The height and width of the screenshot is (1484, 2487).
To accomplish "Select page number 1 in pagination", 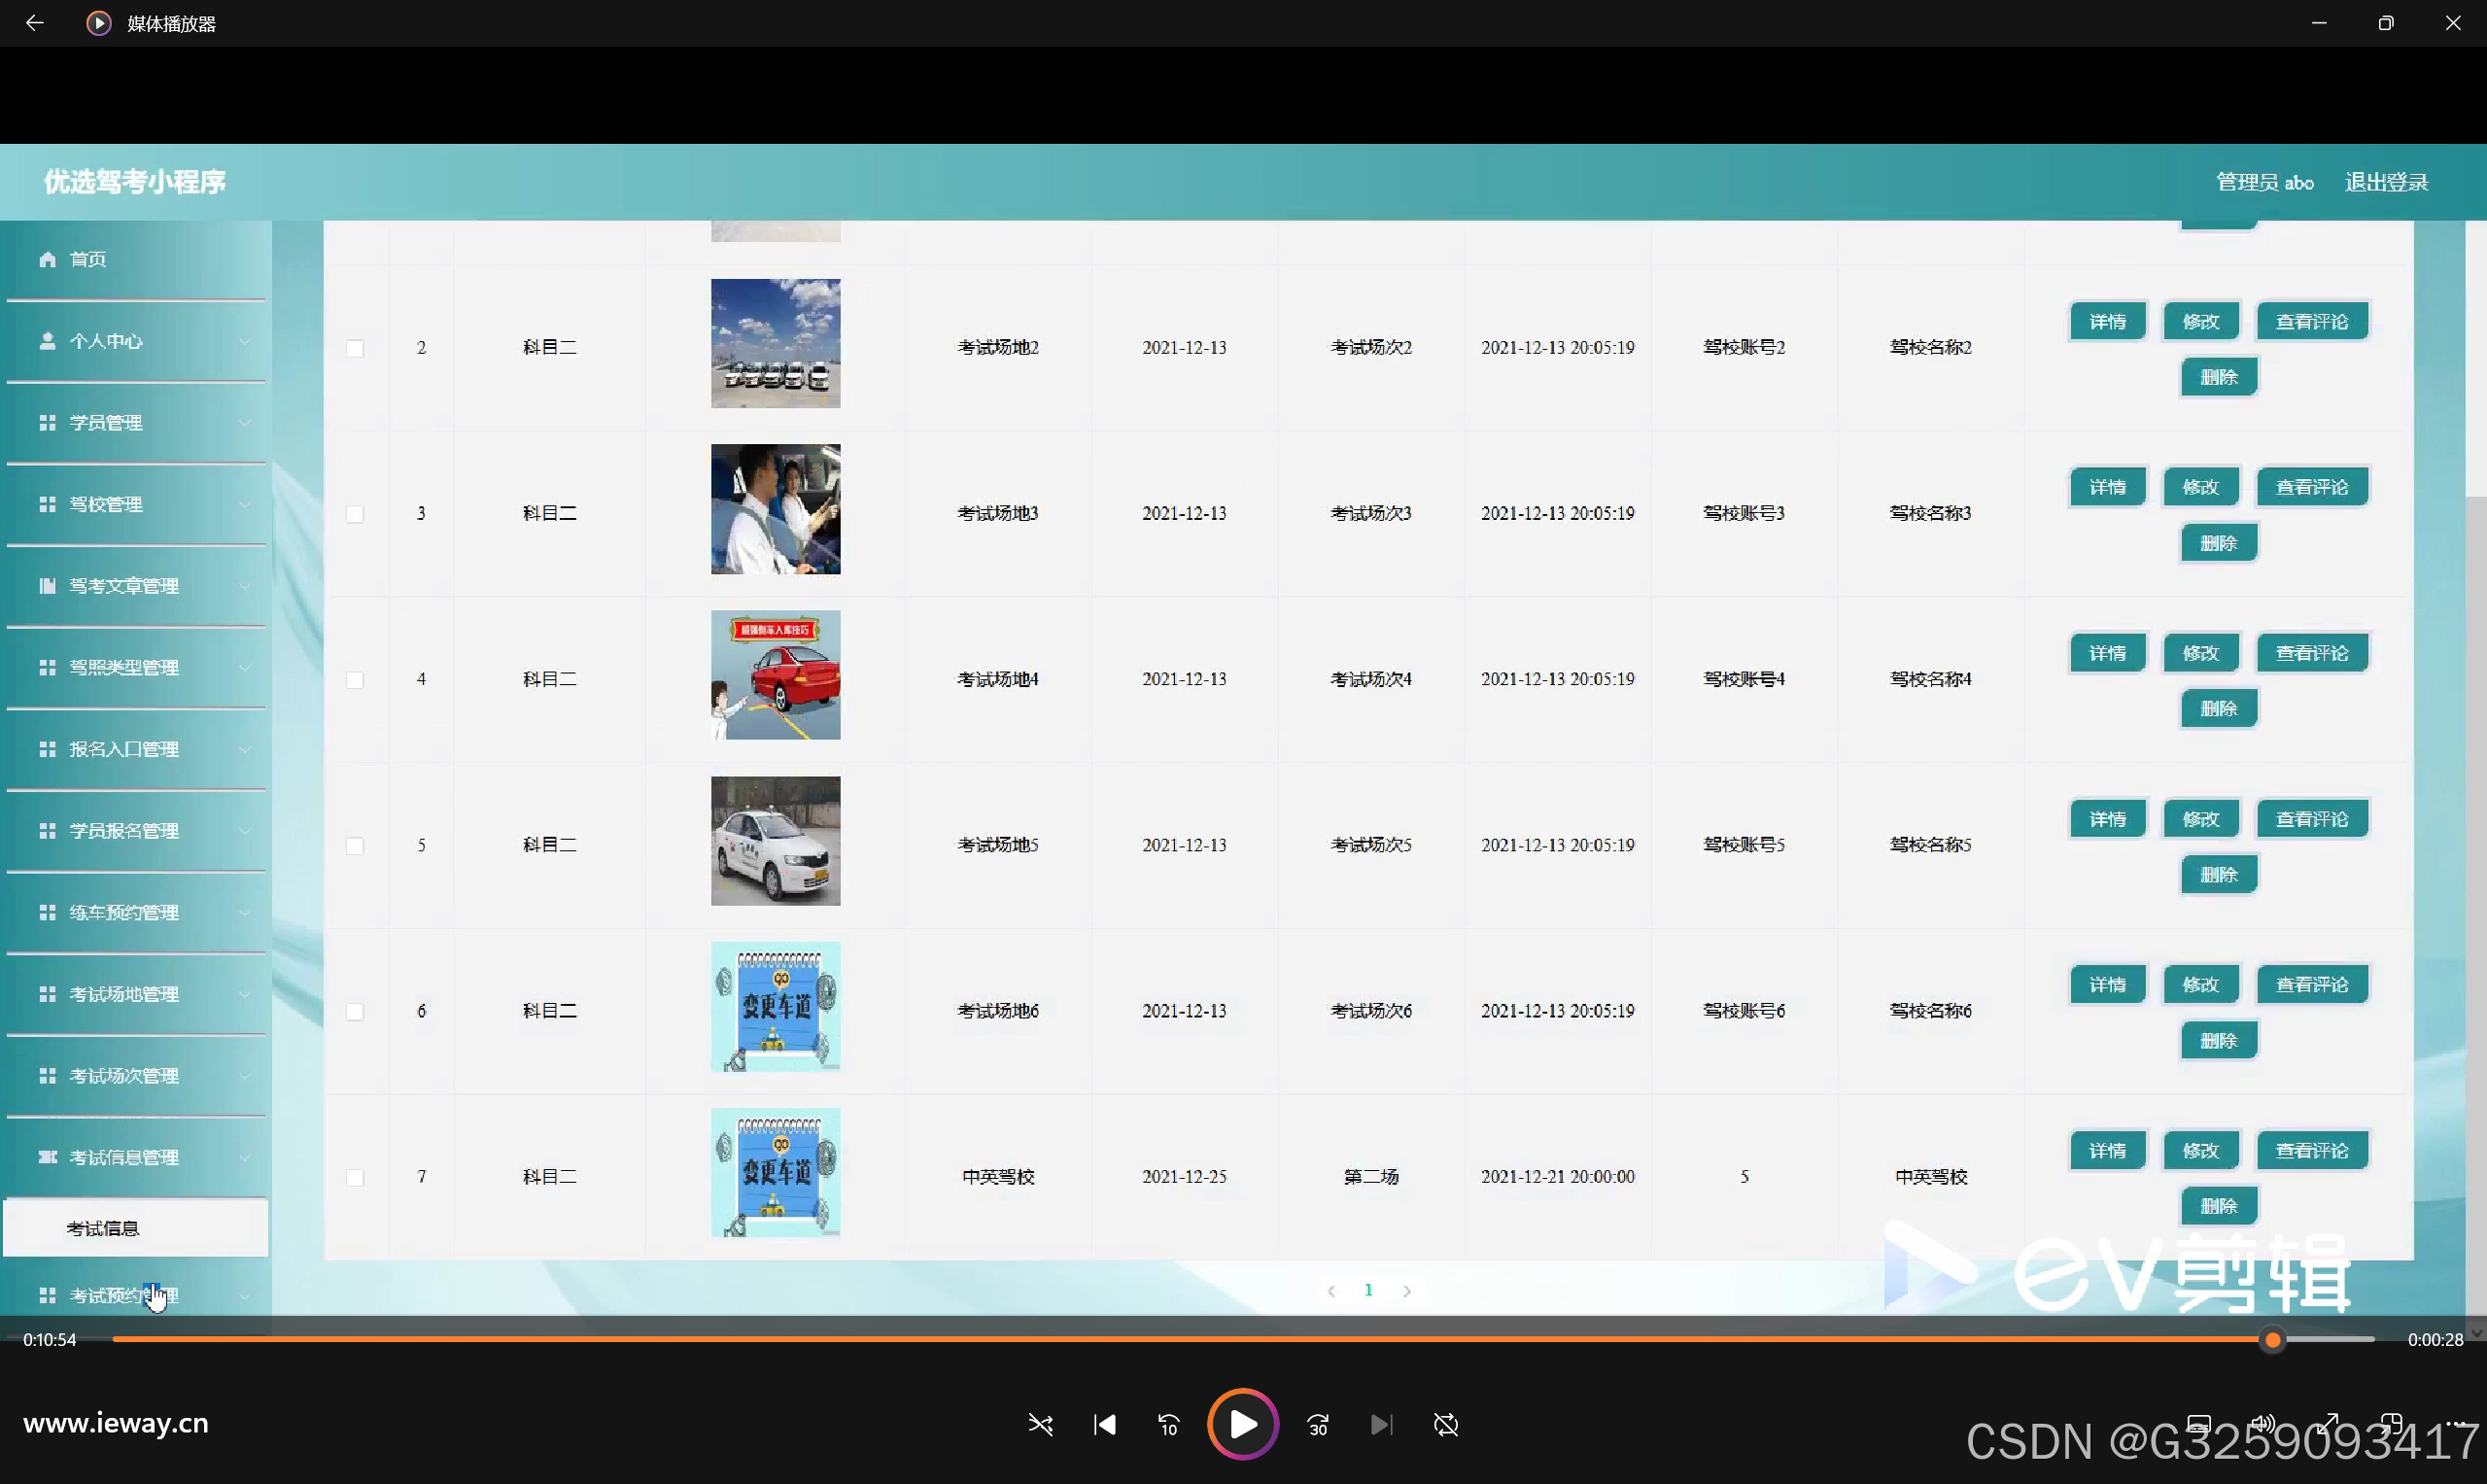I will pos(1368,1291).
